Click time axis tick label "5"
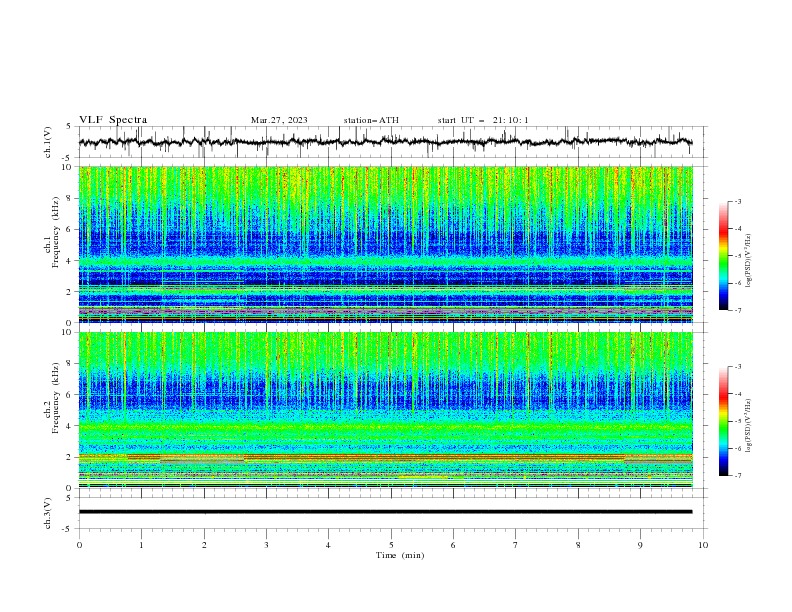This screenshot has width=792, height=612. pyautogui.click(x=391, y=545)
